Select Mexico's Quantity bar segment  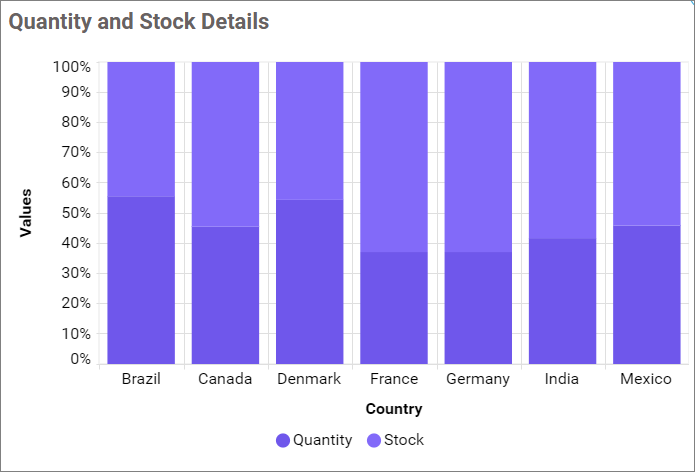click(x=646, y=294)
